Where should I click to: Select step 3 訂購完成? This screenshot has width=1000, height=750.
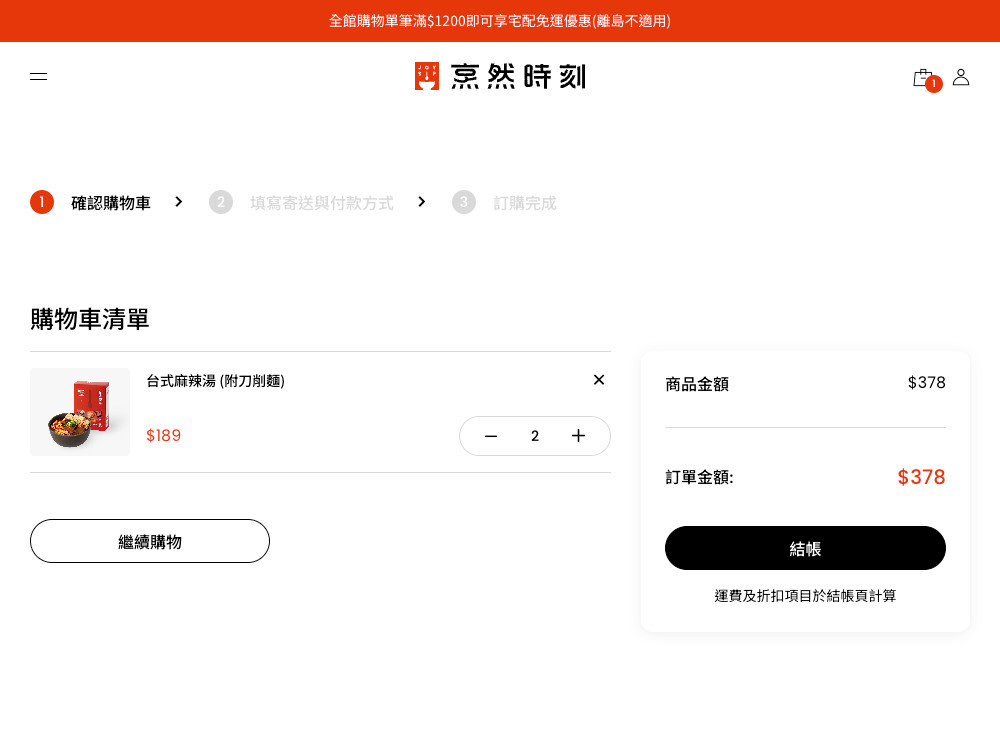(x=504, y=202)
